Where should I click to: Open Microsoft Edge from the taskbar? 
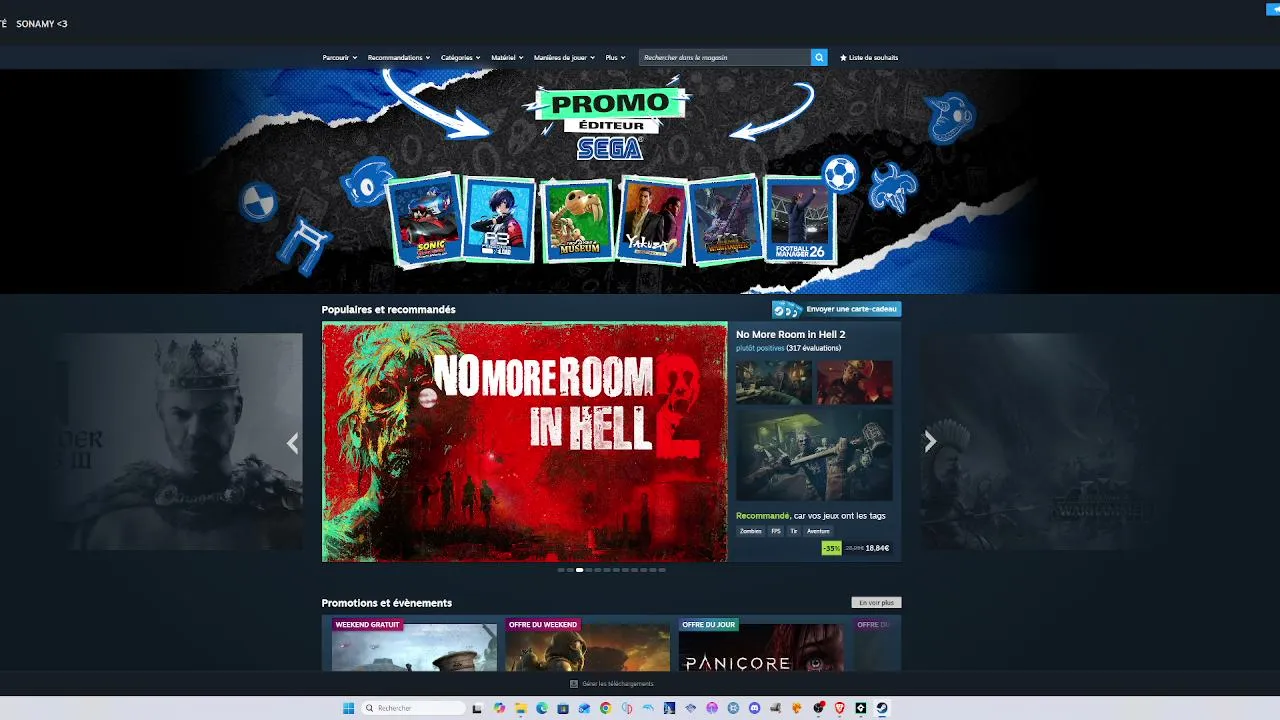542,708
